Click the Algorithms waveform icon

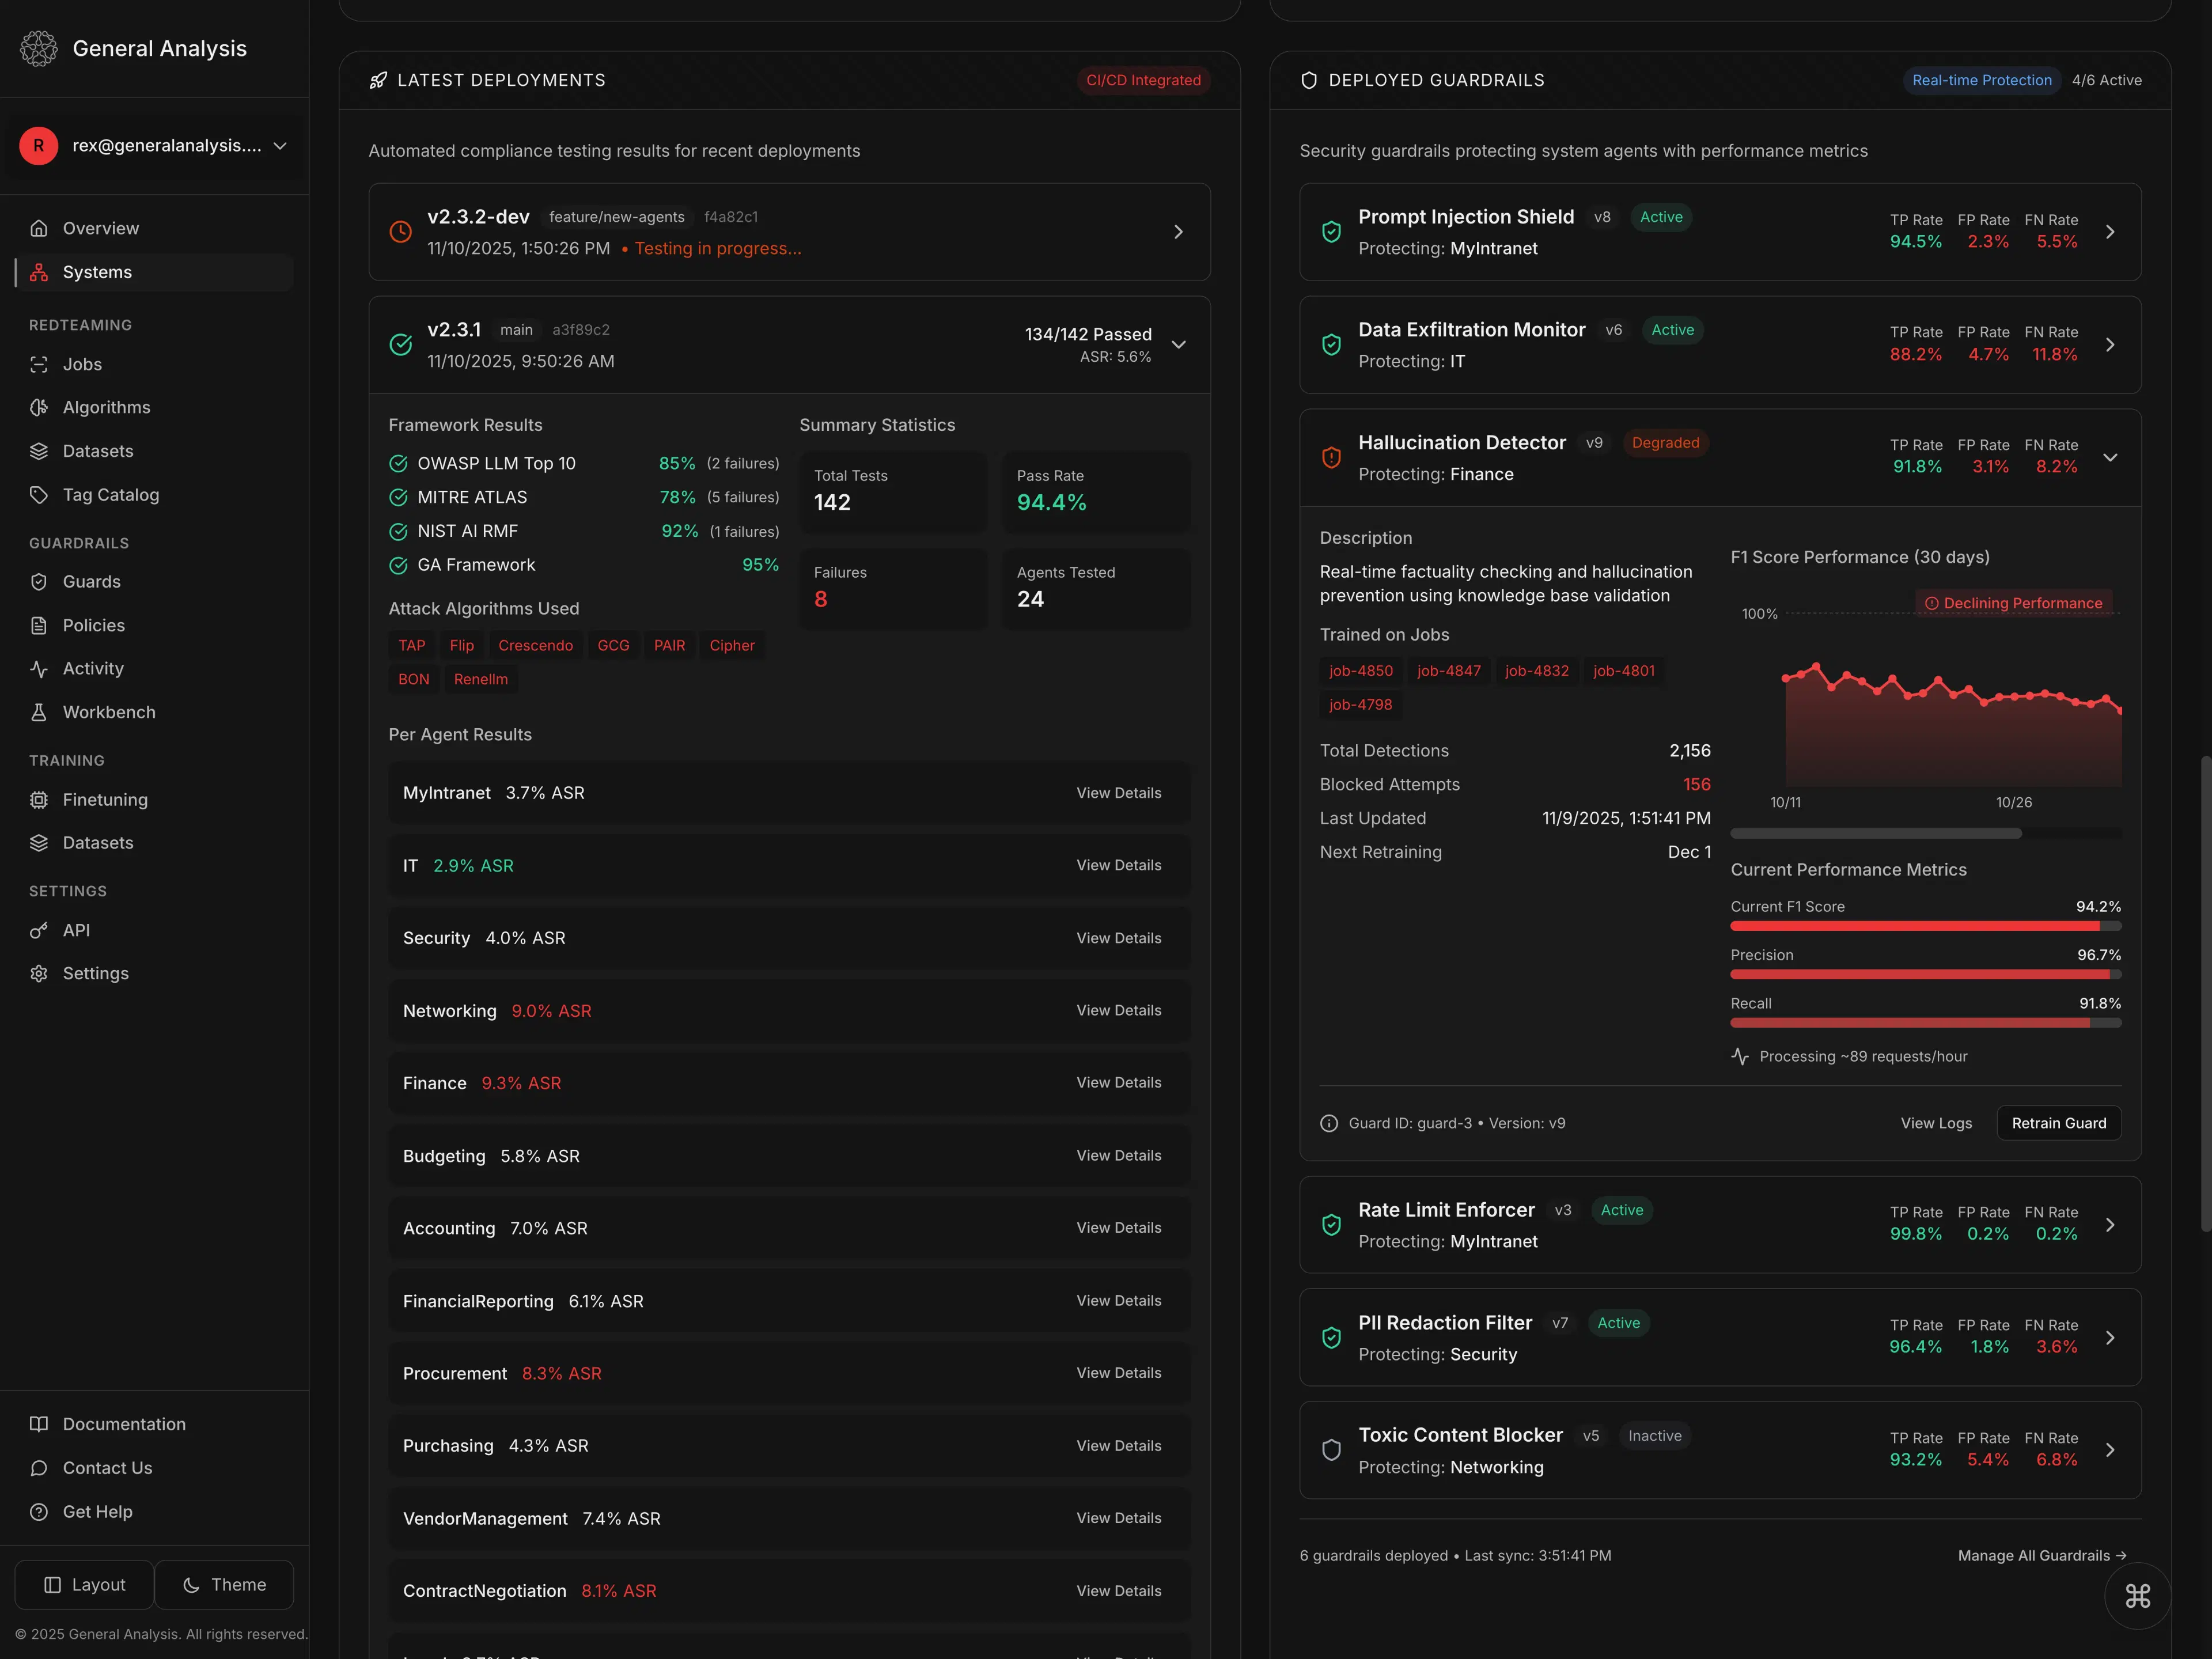(x=39, y=407)
